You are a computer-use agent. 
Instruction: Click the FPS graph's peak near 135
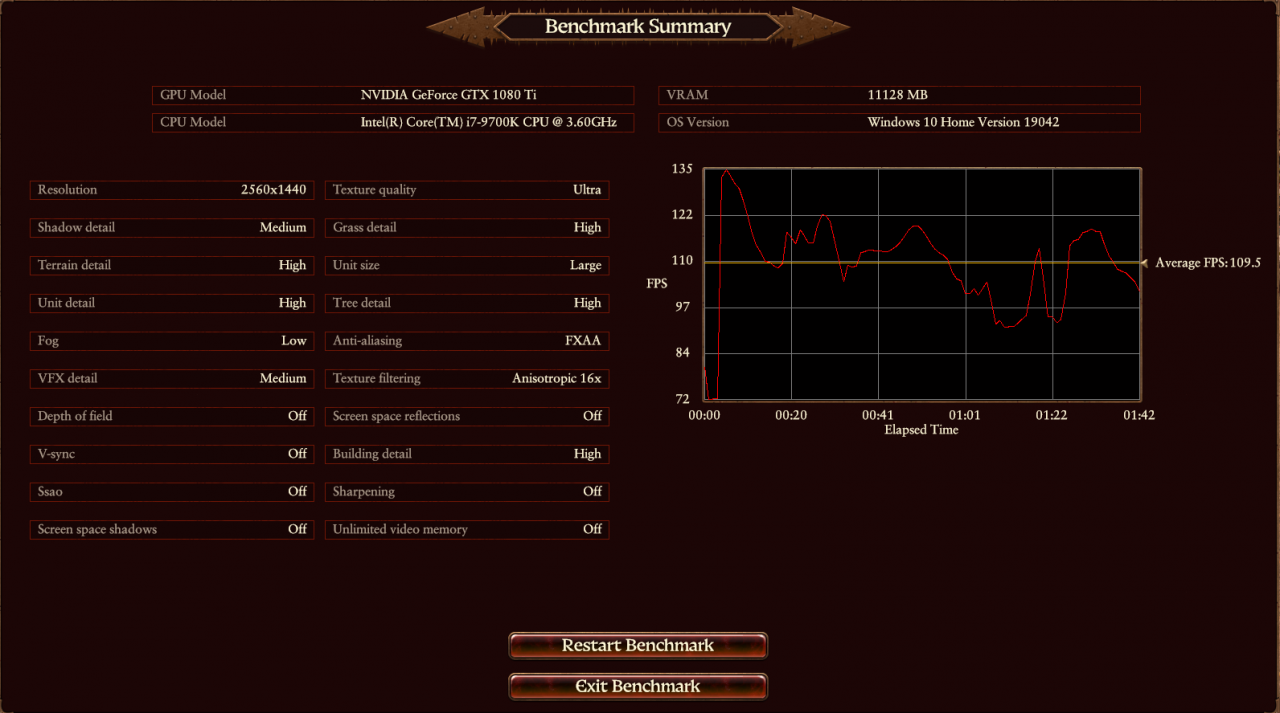coord(726,171)
